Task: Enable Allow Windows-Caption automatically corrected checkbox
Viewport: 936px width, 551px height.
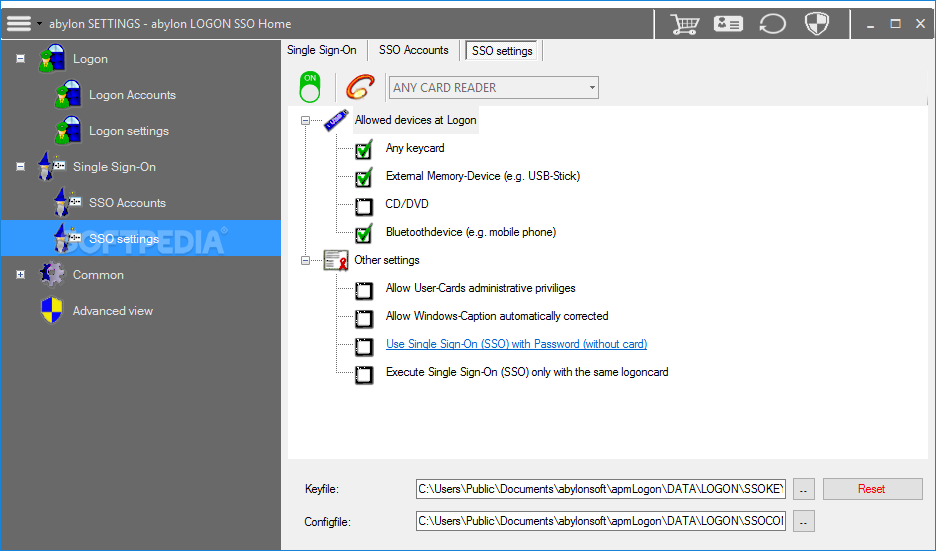Action: tap(364, 318)
